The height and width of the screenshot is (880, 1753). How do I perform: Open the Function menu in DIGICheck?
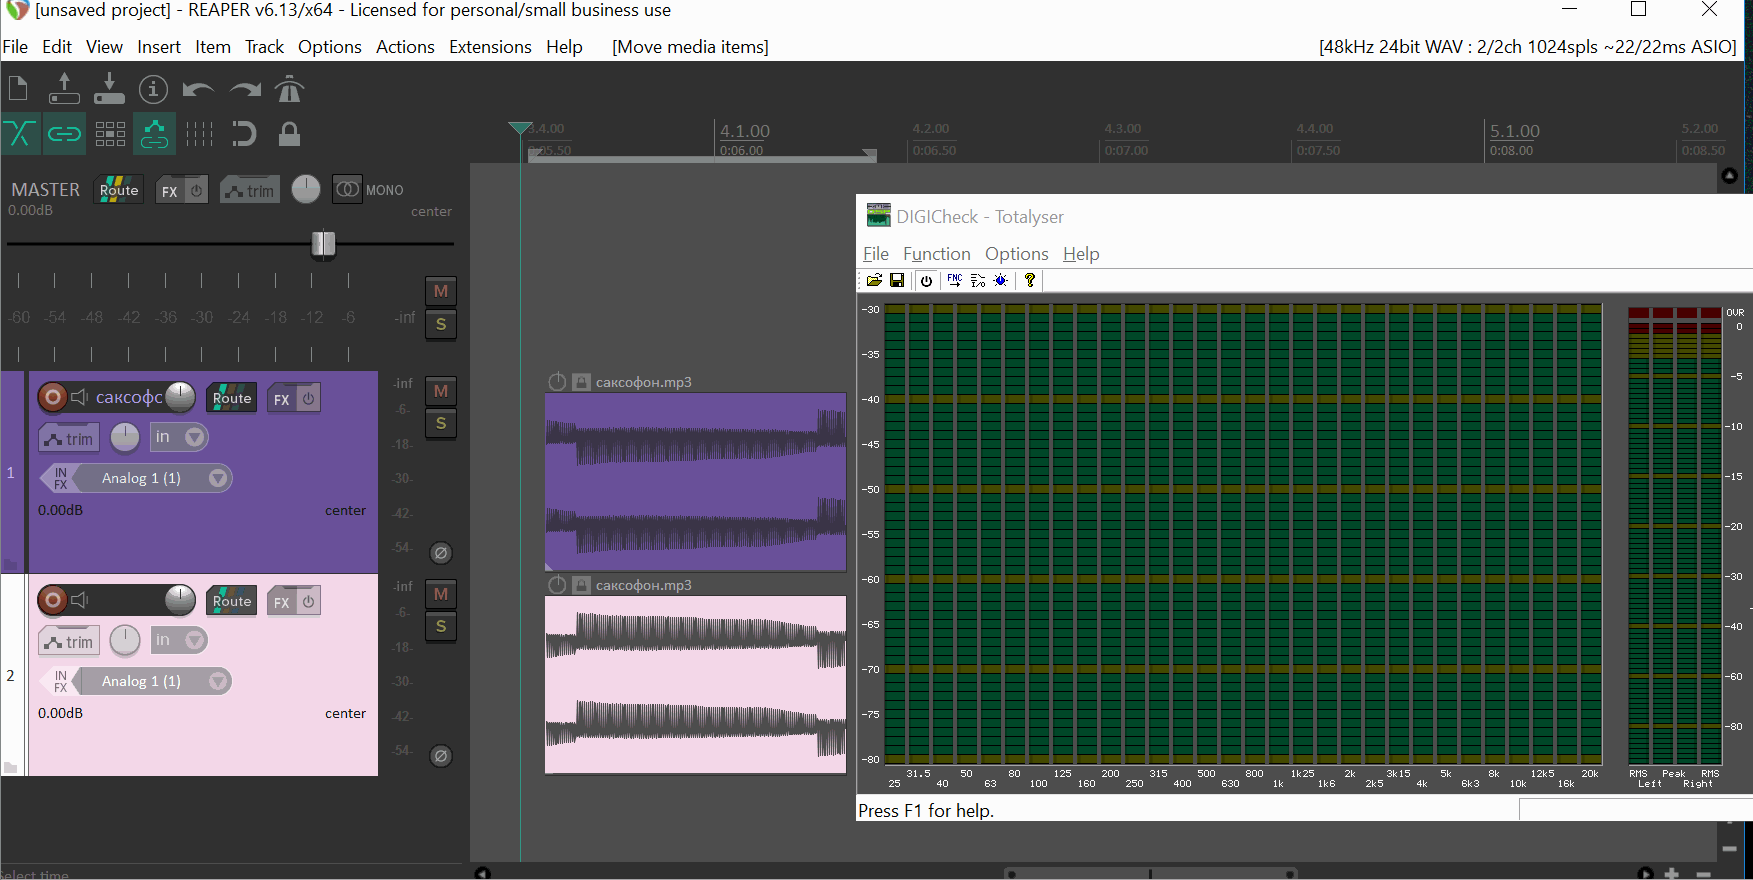click(936, 254)
